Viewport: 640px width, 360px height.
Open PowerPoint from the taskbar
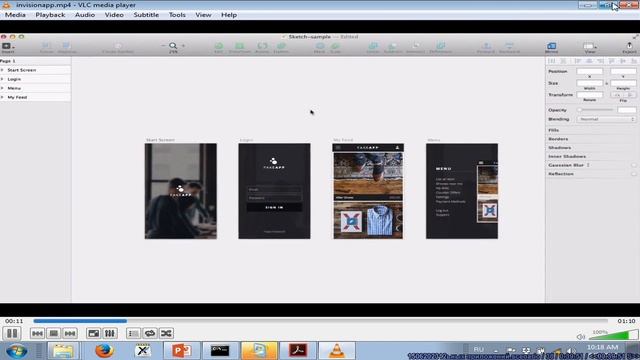click(182, 351)
